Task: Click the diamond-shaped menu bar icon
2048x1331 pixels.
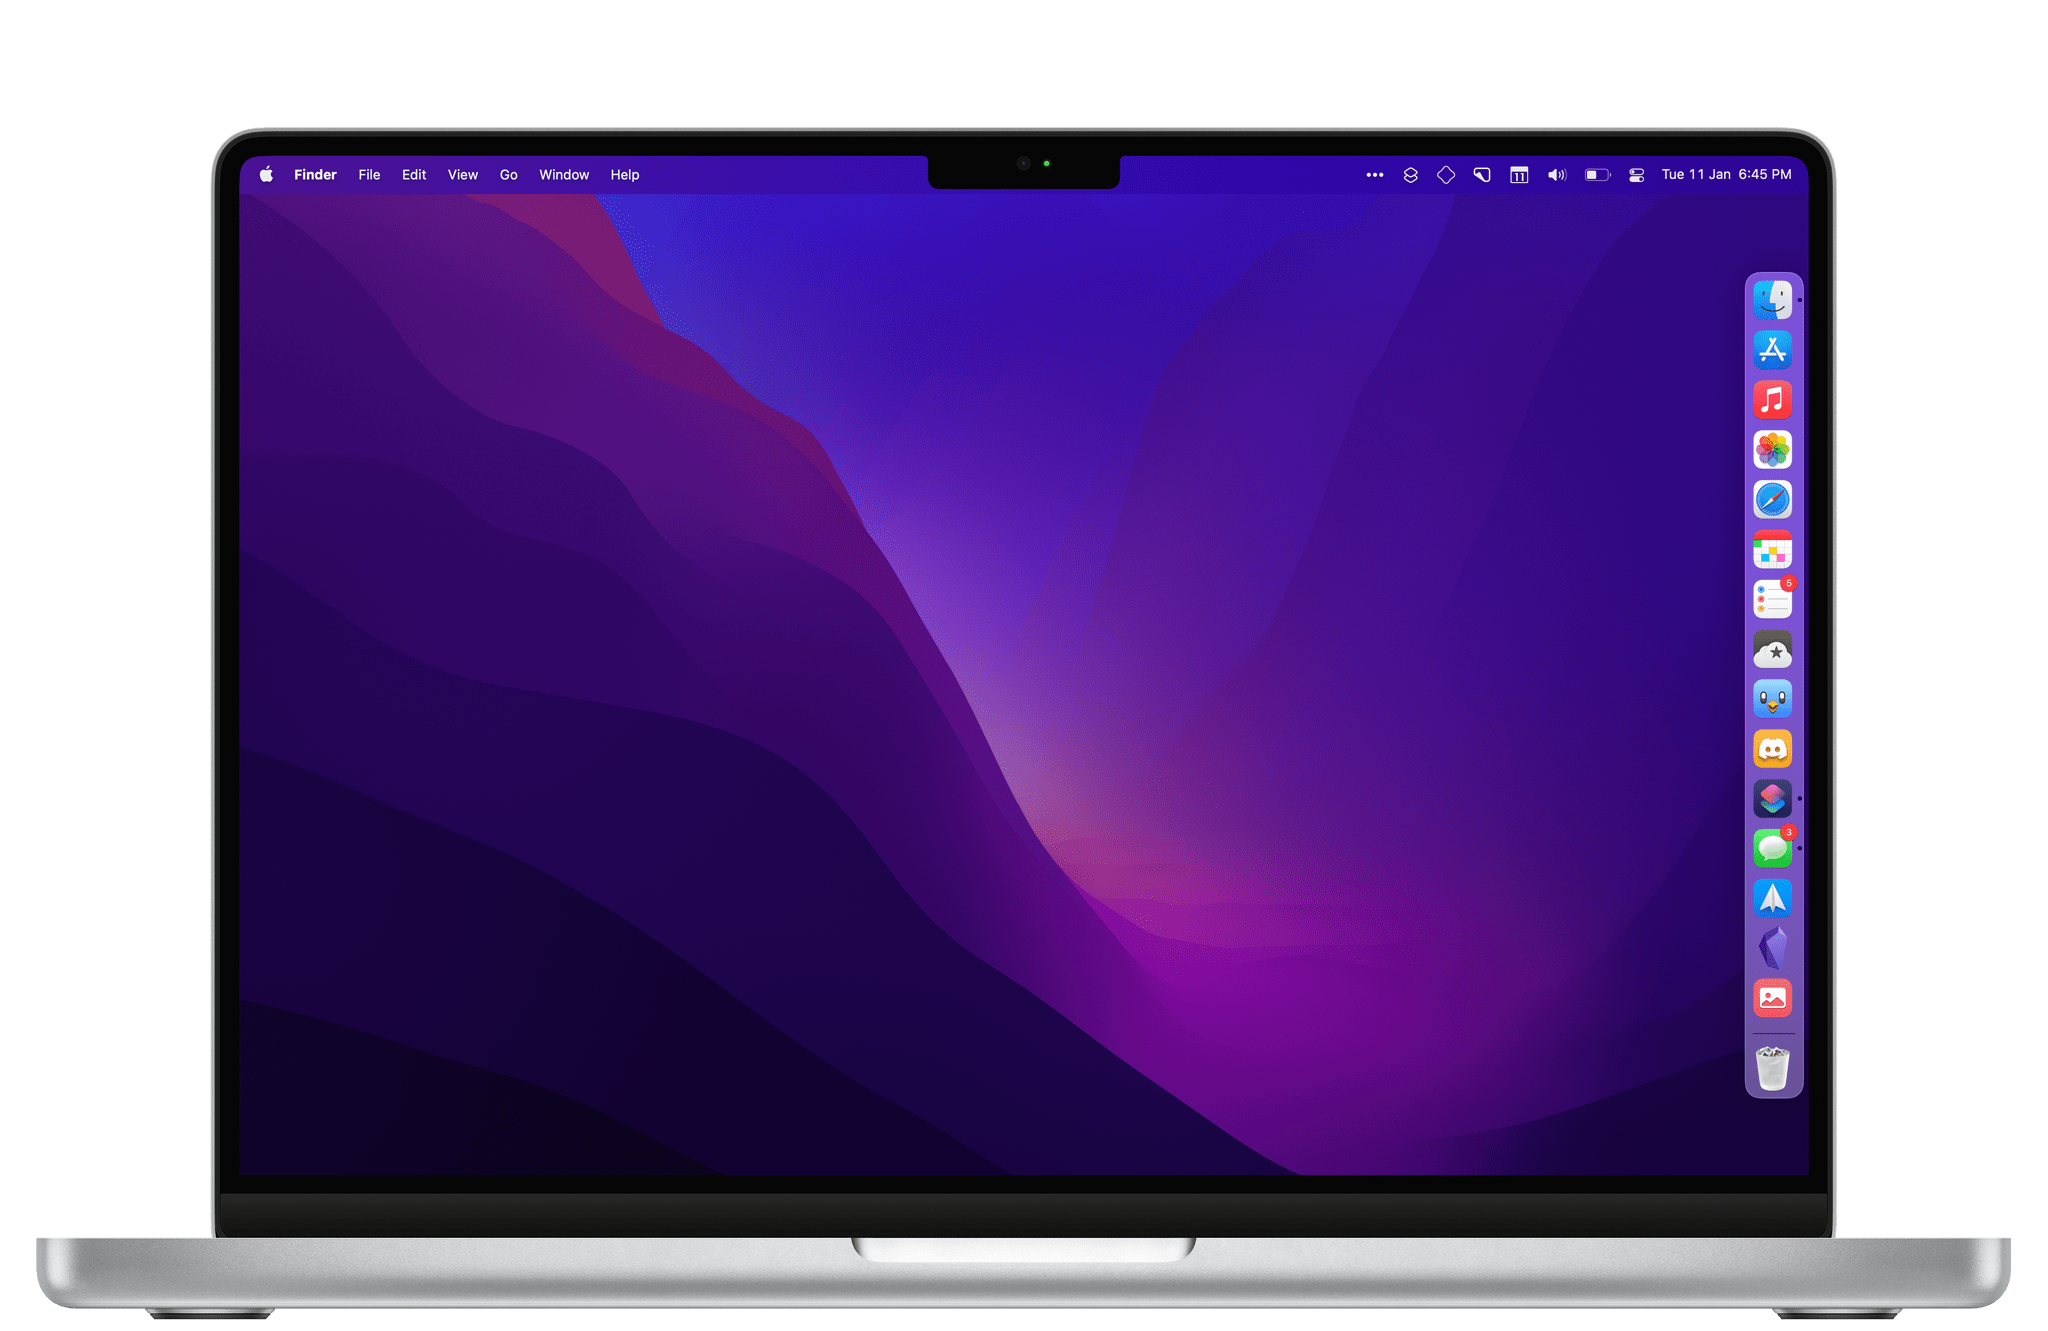Action: click(x=1446, y=175)
